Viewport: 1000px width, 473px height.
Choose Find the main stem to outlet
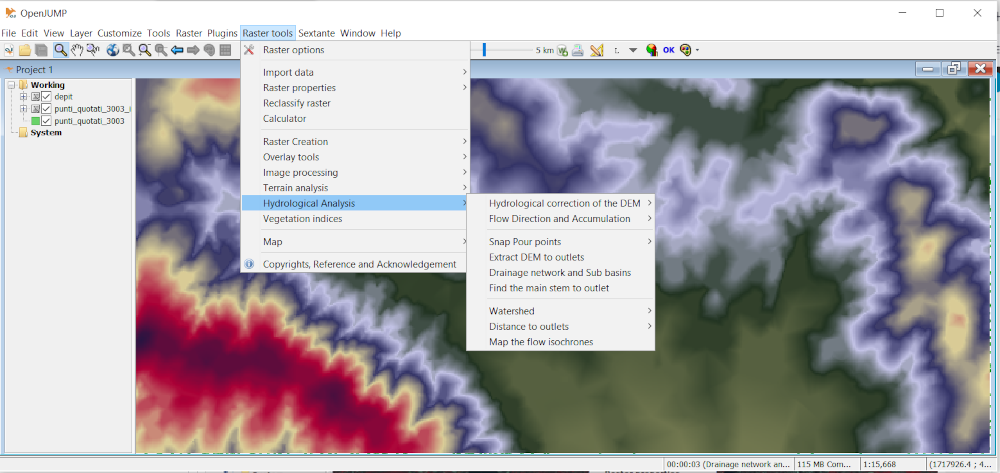pos(561,288)
